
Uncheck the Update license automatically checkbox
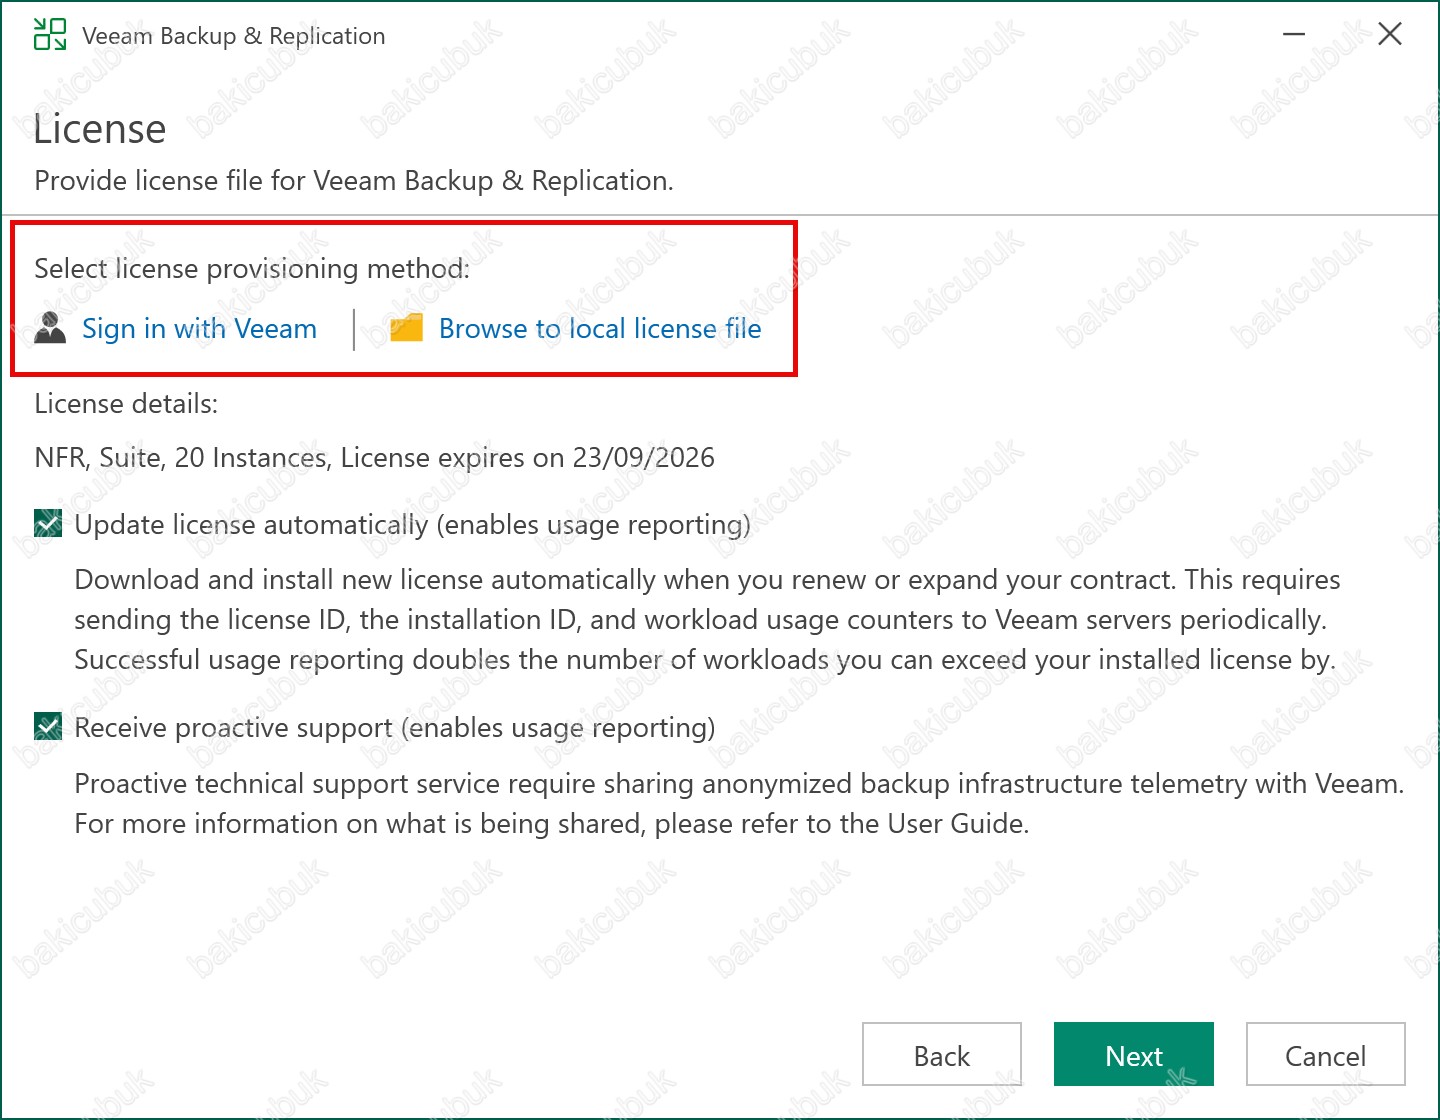[48, 524]
